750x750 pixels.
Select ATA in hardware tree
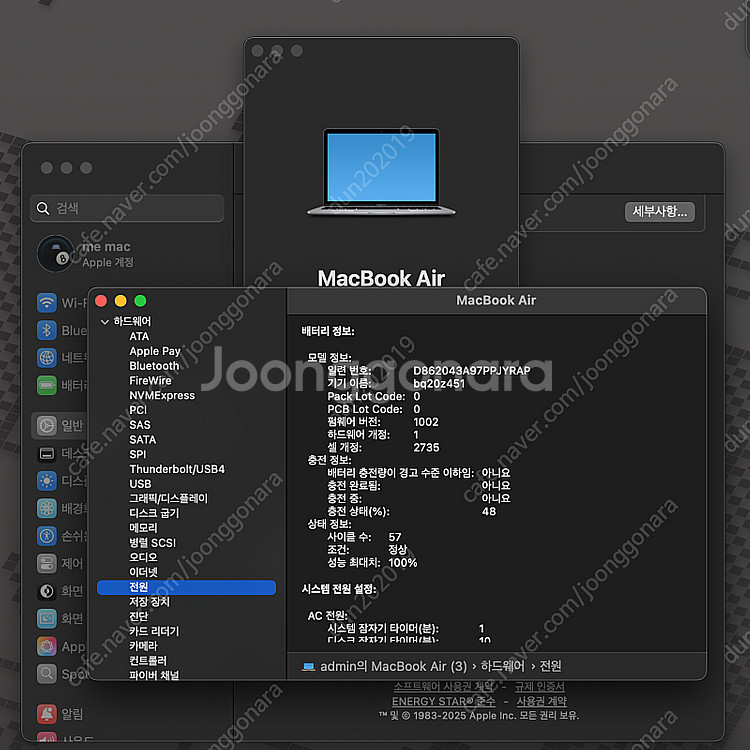139,336
